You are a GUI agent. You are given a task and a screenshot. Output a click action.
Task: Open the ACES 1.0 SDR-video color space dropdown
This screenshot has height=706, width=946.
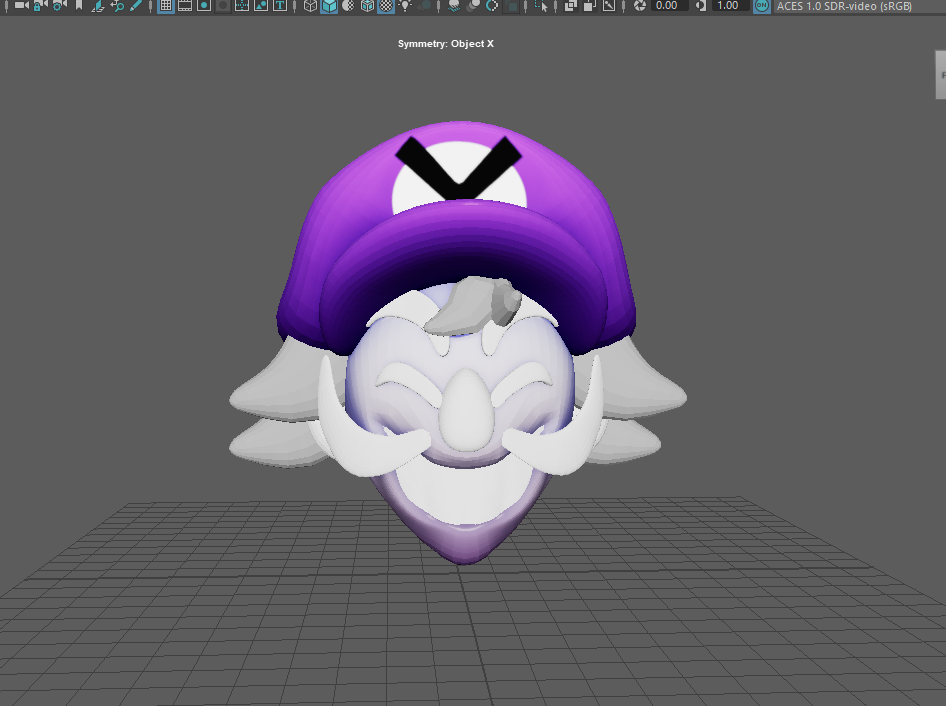tap(859, 5)
